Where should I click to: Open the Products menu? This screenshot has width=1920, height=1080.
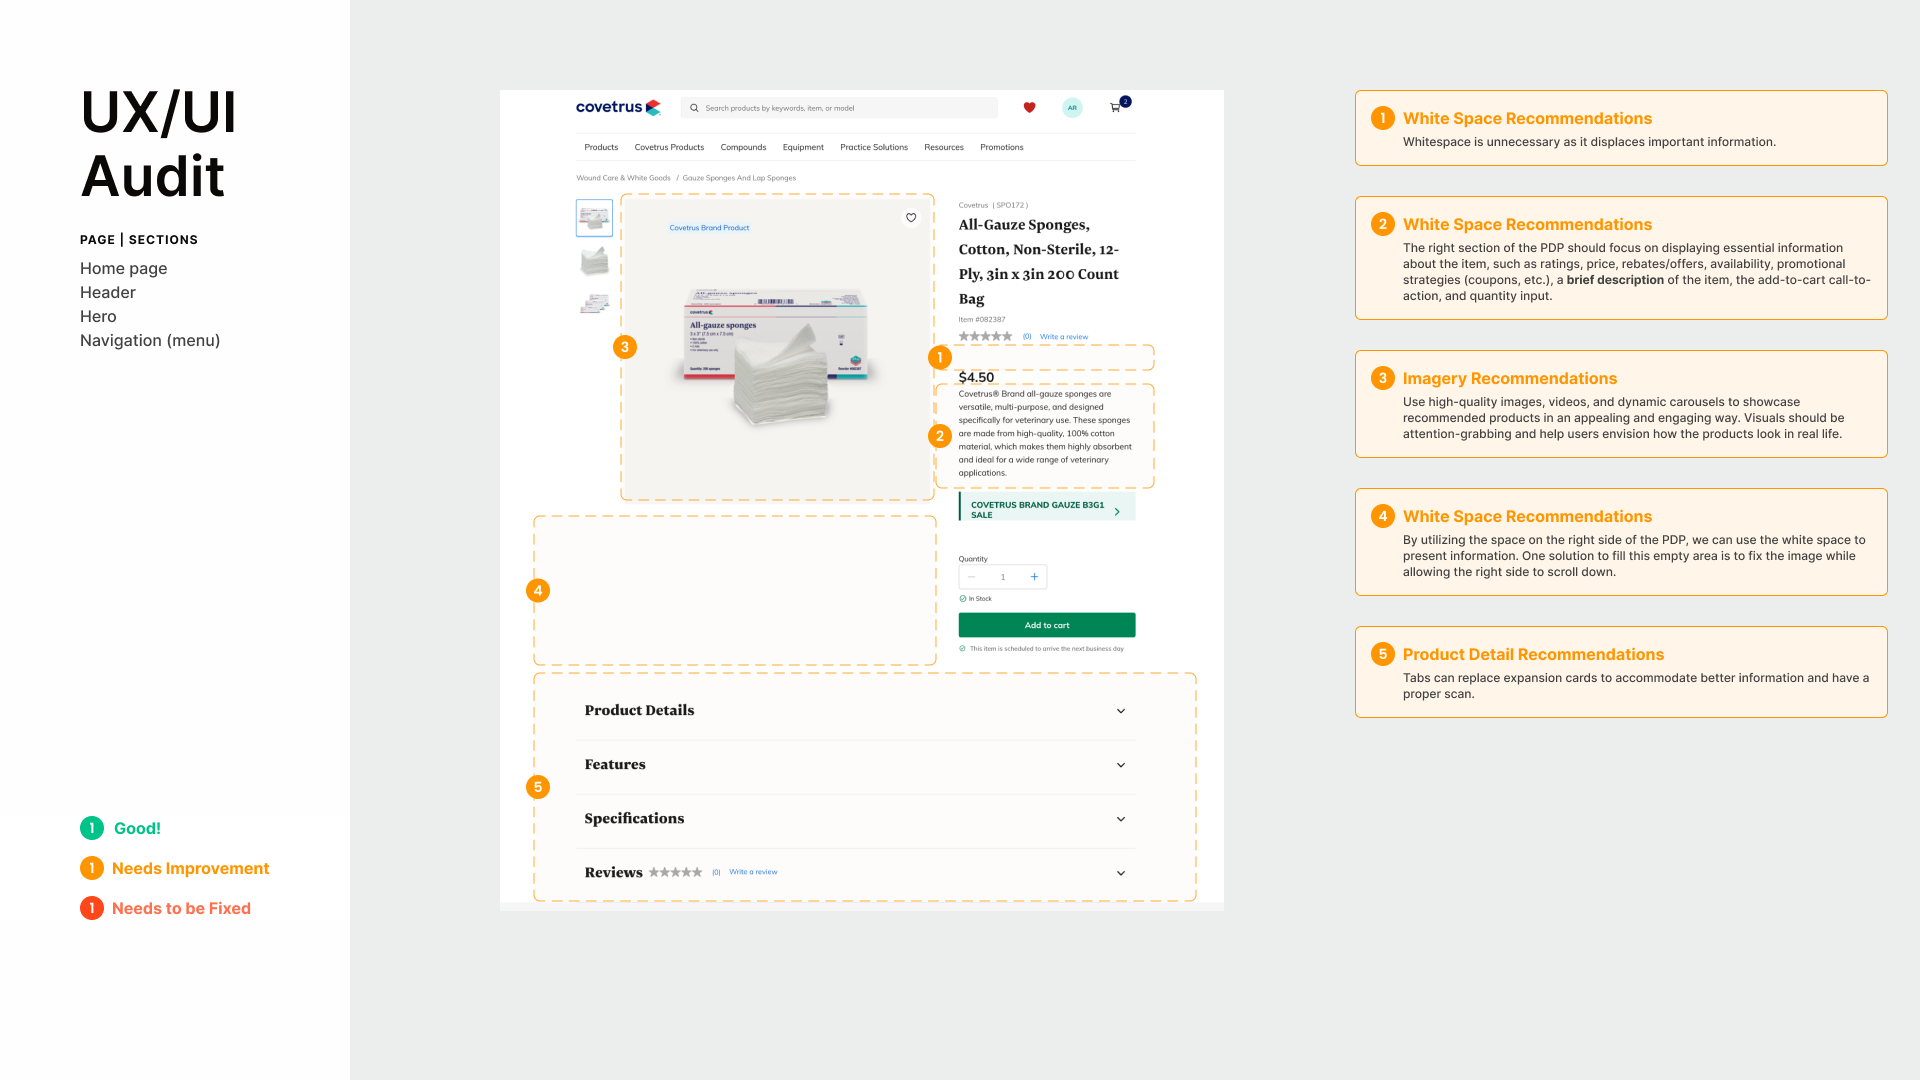click(601, 147)
